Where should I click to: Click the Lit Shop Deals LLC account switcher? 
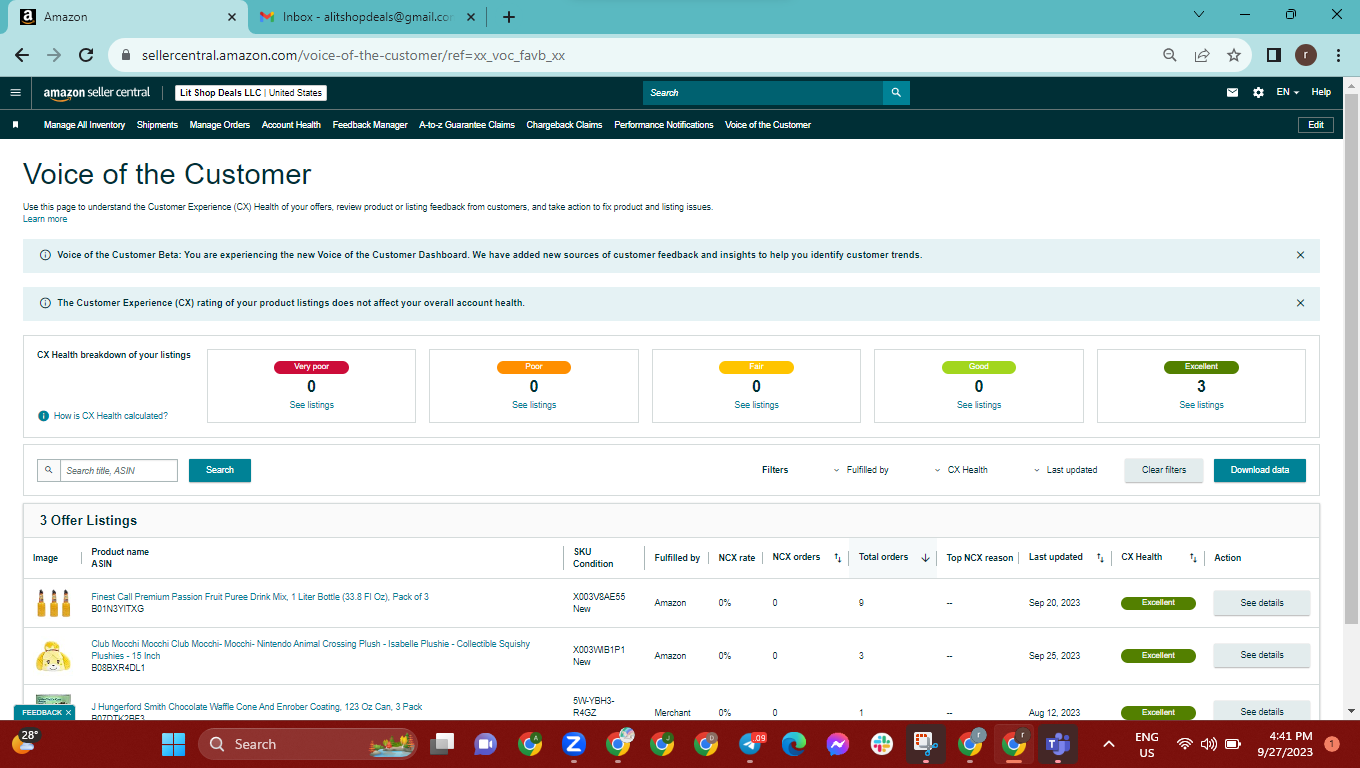(250, 93)
